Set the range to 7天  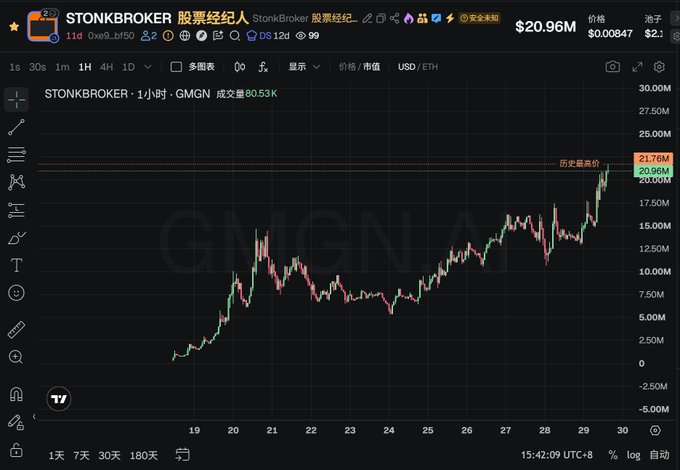click(x=82, y=456)
